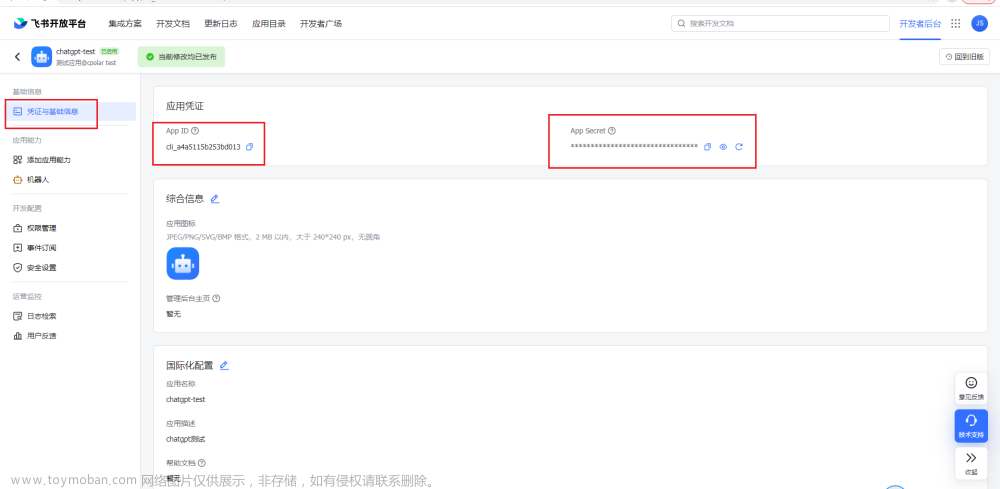Open the 开发文档 menu

(x=173, y=24)
